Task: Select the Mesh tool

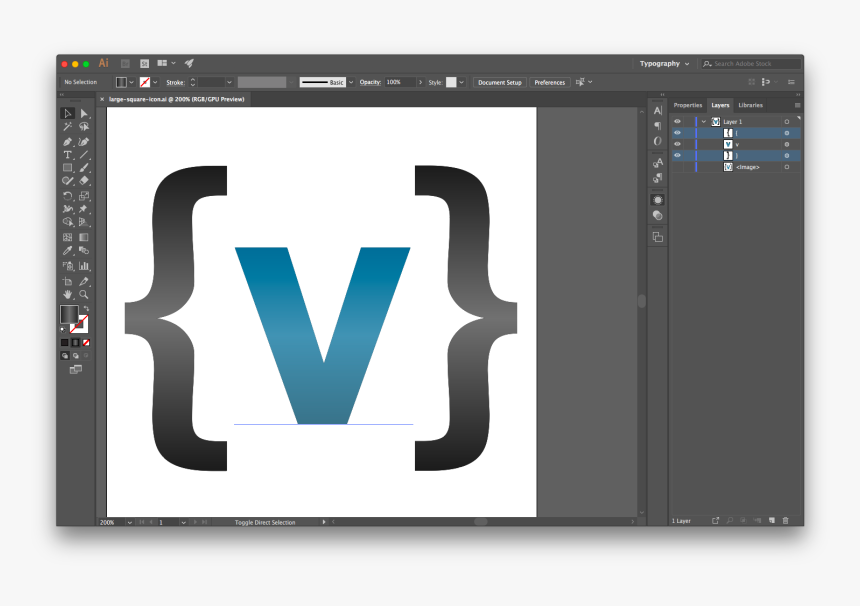Action: point(67,237)
